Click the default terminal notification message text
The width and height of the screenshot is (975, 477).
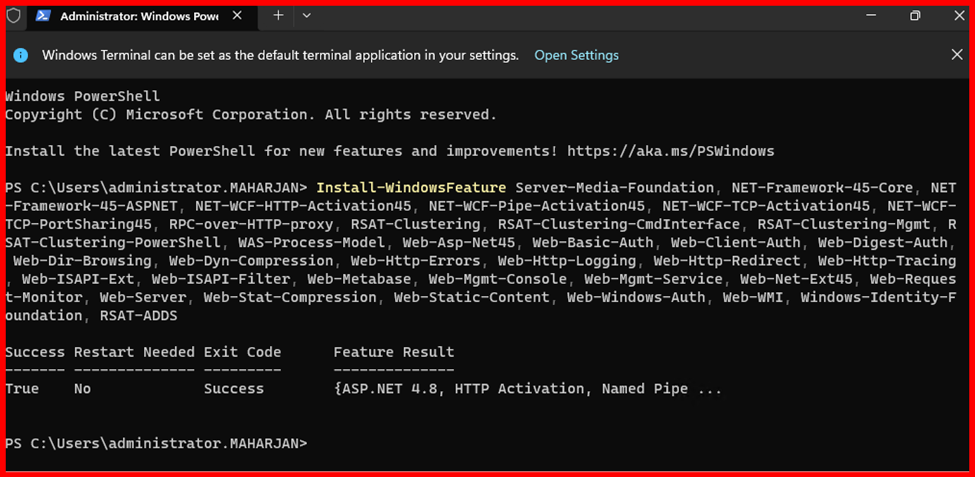[x=280, y=55]
